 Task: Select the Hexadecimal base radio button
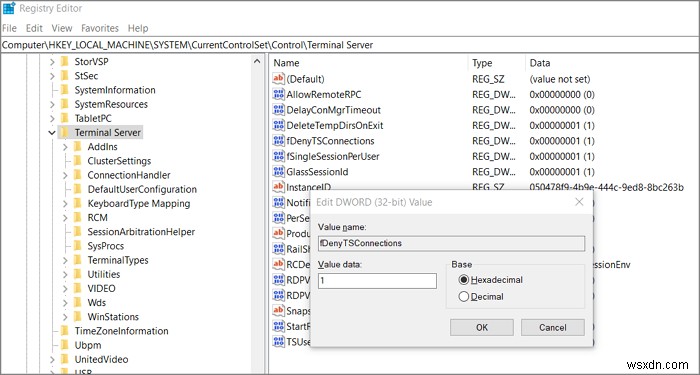pos(464,280)
